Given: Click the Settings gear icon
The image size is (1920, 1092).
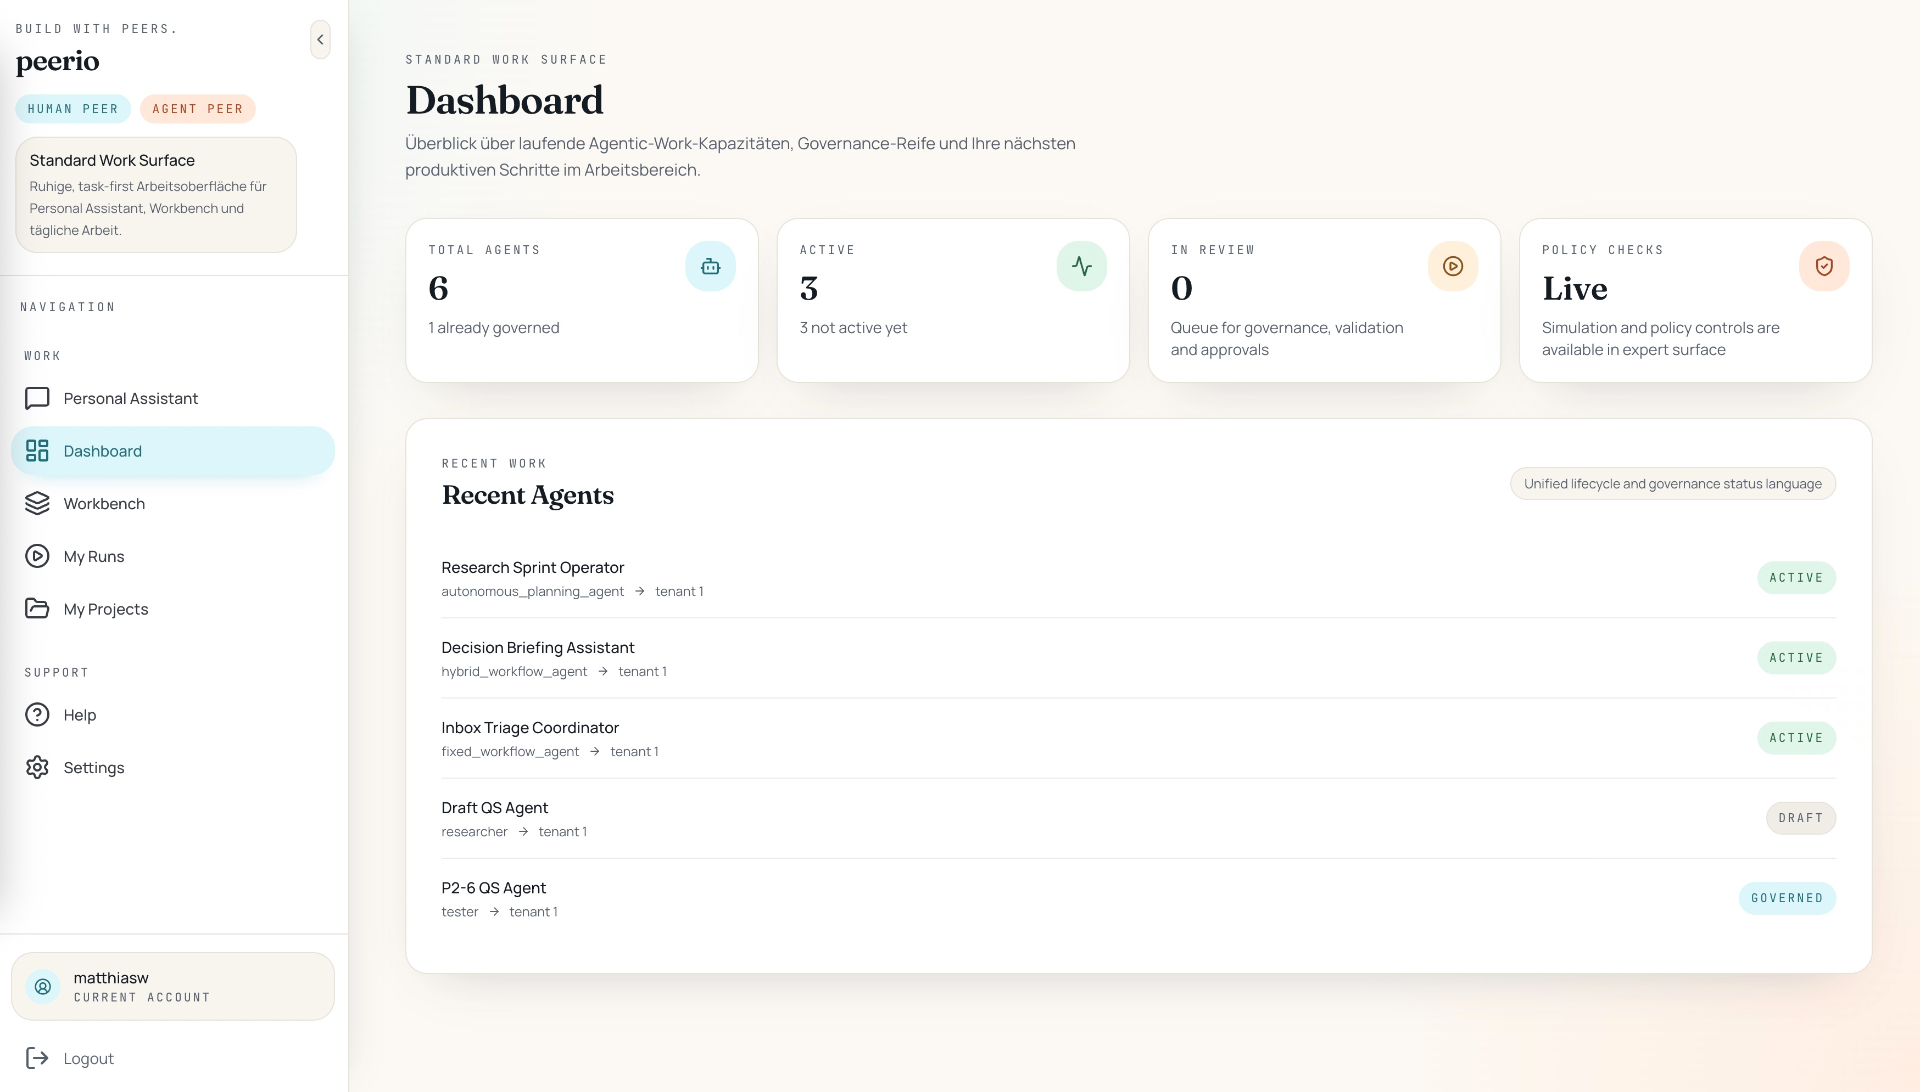Looking at the screenshot, I should [x=37, y=767].
